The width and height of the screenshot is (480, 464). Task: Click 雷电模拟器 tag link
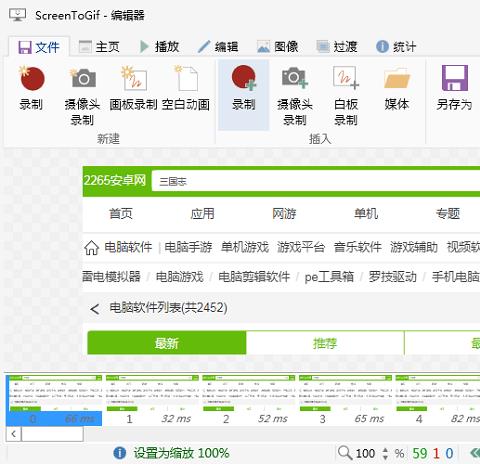pyautogui.click(x=111, y=277)
